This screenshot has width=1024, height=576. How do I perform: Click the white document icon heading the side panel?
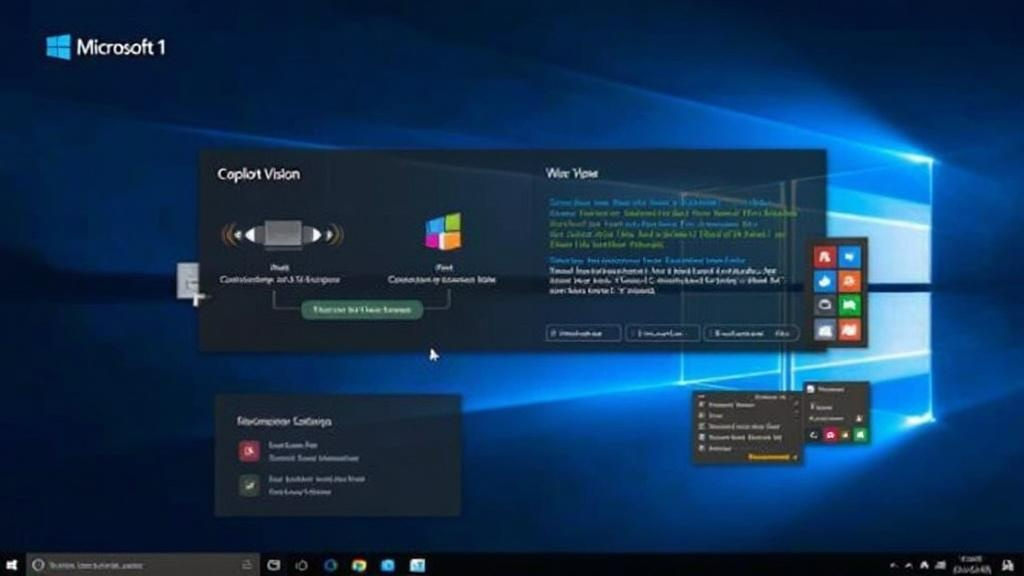coord(811,389)
